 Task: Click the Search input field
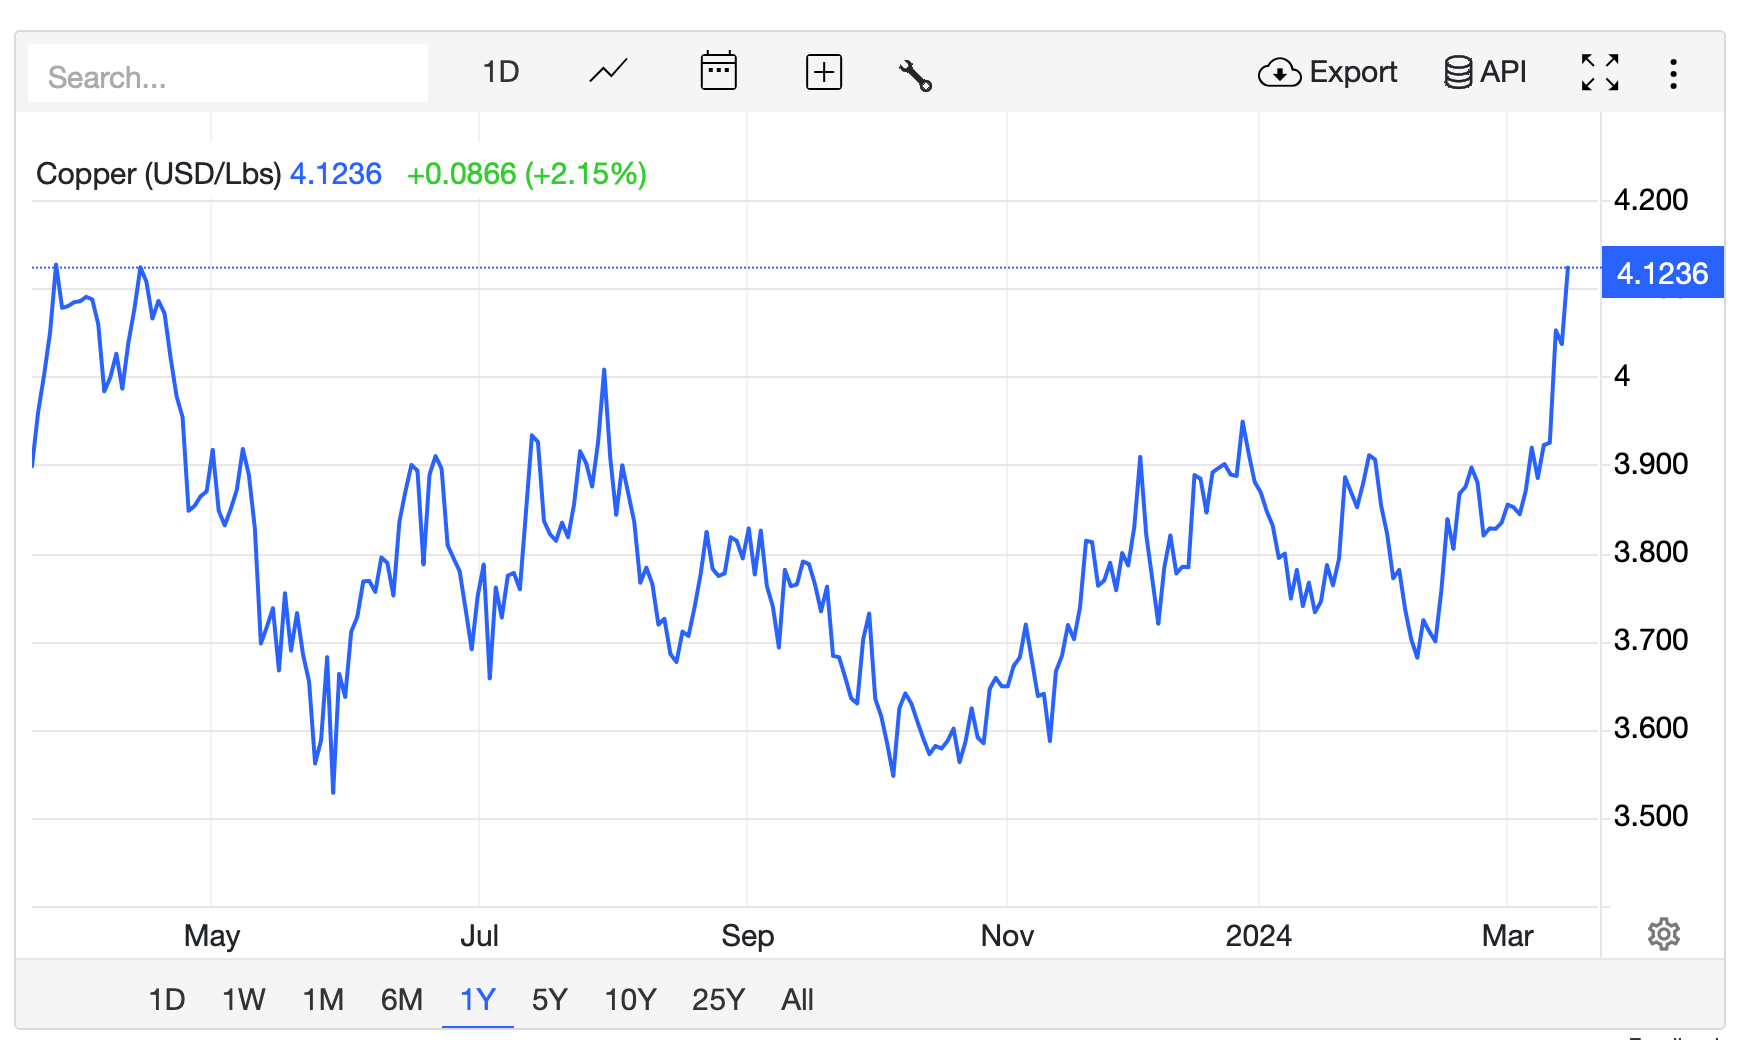228,74
